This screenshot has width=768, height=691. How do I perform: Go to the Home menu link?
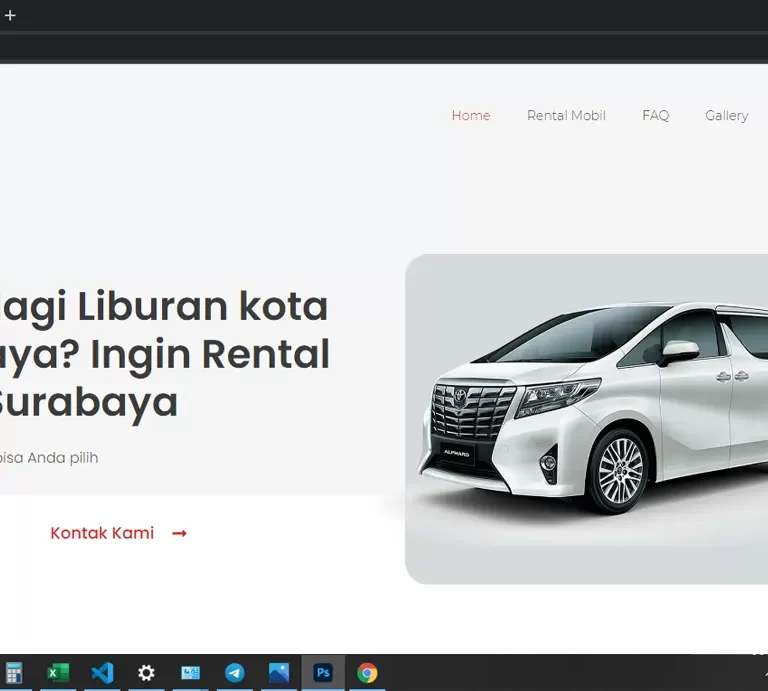tap(471, 116)
